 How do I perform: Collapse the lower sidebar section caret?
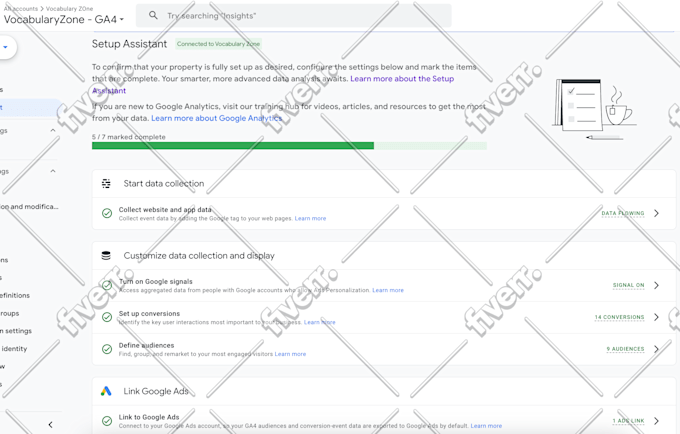(x=53, y=171)
